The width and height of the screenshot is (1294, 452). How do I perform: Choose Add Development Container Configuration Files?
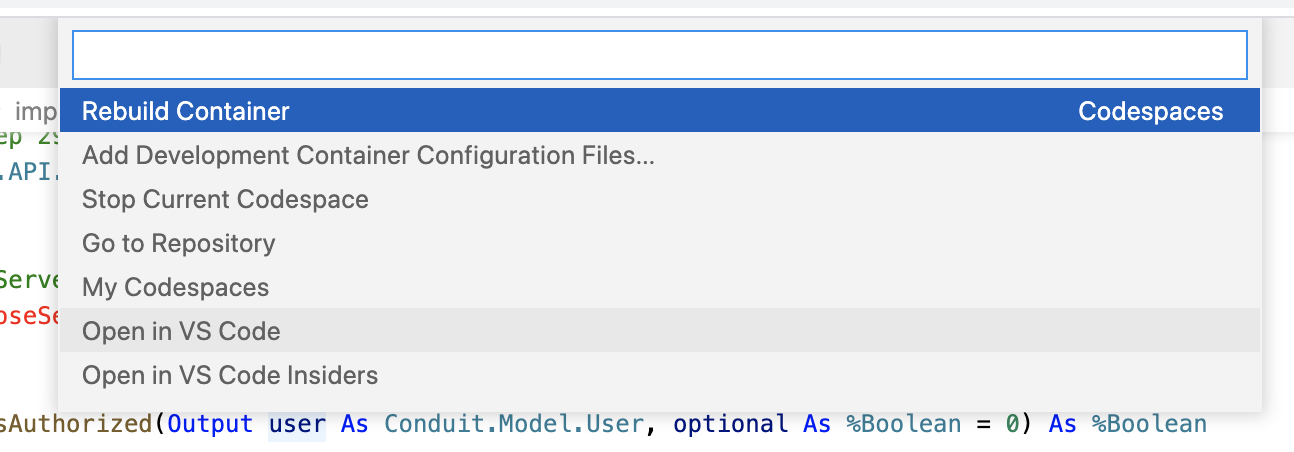(x=368, y=155)
